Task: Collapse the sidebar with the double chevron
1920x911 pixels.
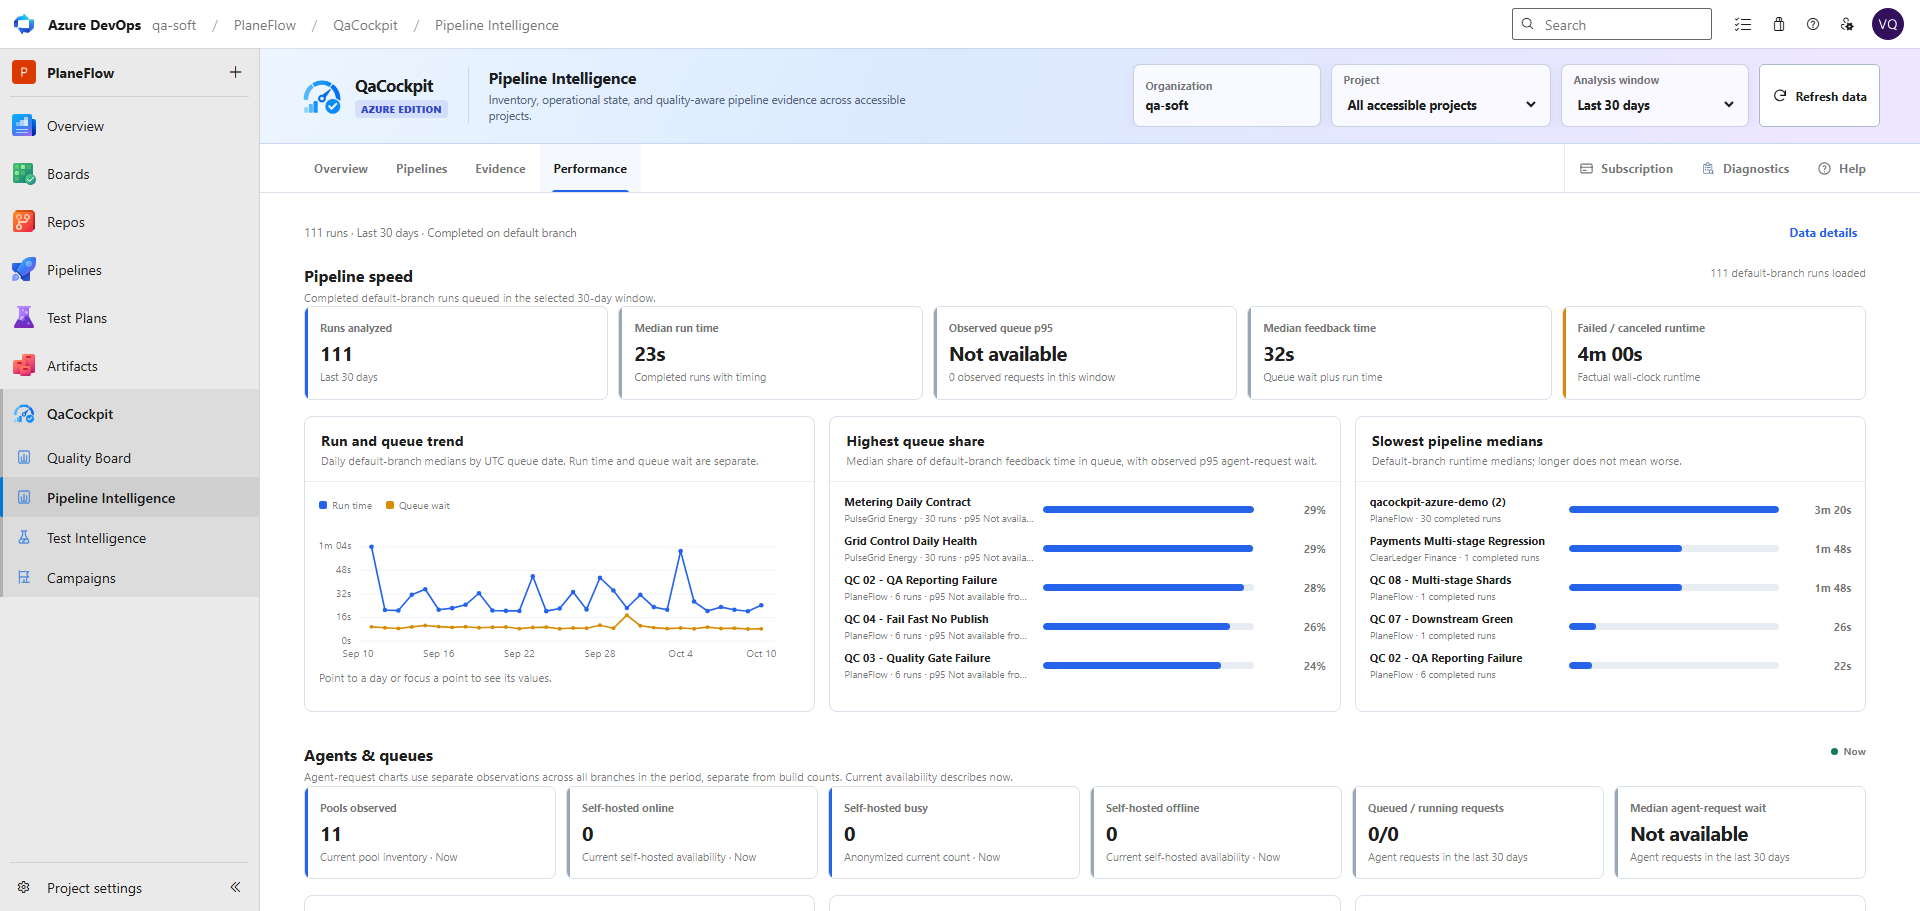Action: [235, 887]
